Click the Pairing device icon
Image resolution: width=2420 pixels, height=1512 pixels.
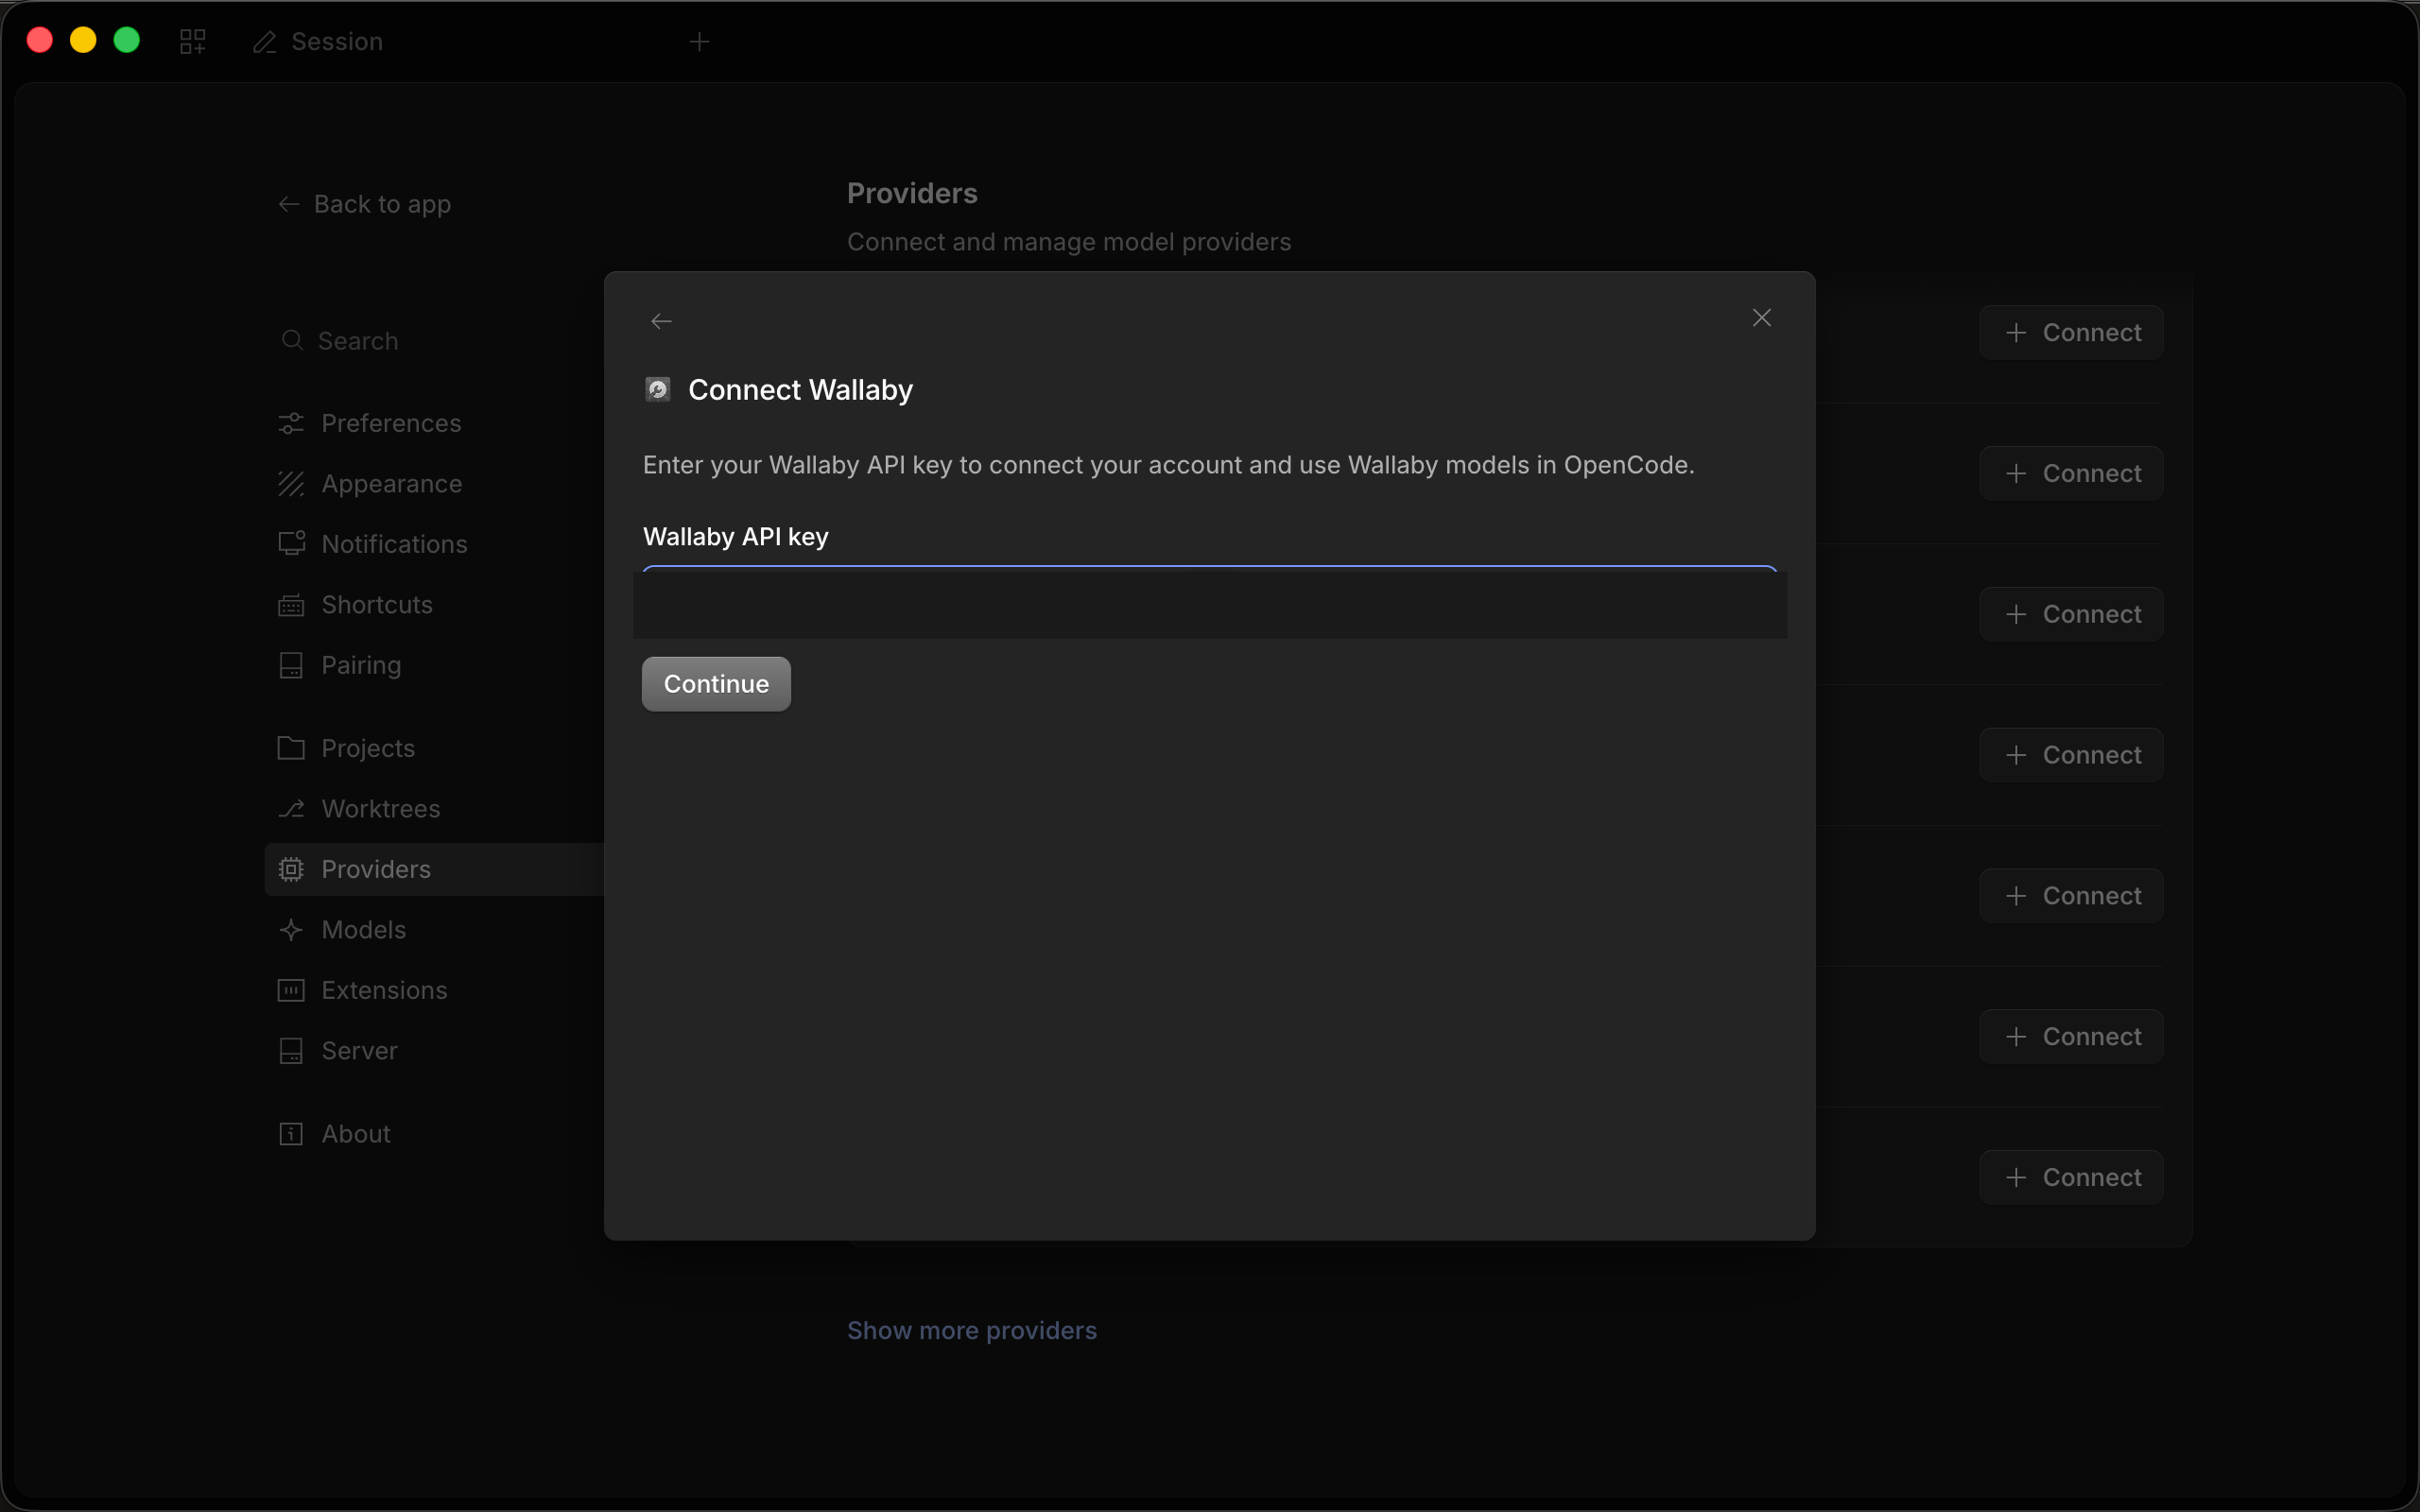coord(291,665)
